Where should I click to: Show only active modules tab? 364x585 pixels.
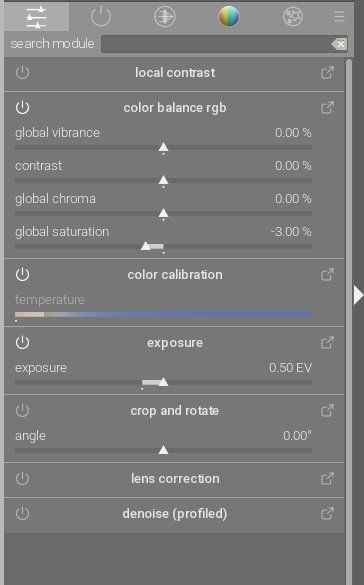coord(101,17)
